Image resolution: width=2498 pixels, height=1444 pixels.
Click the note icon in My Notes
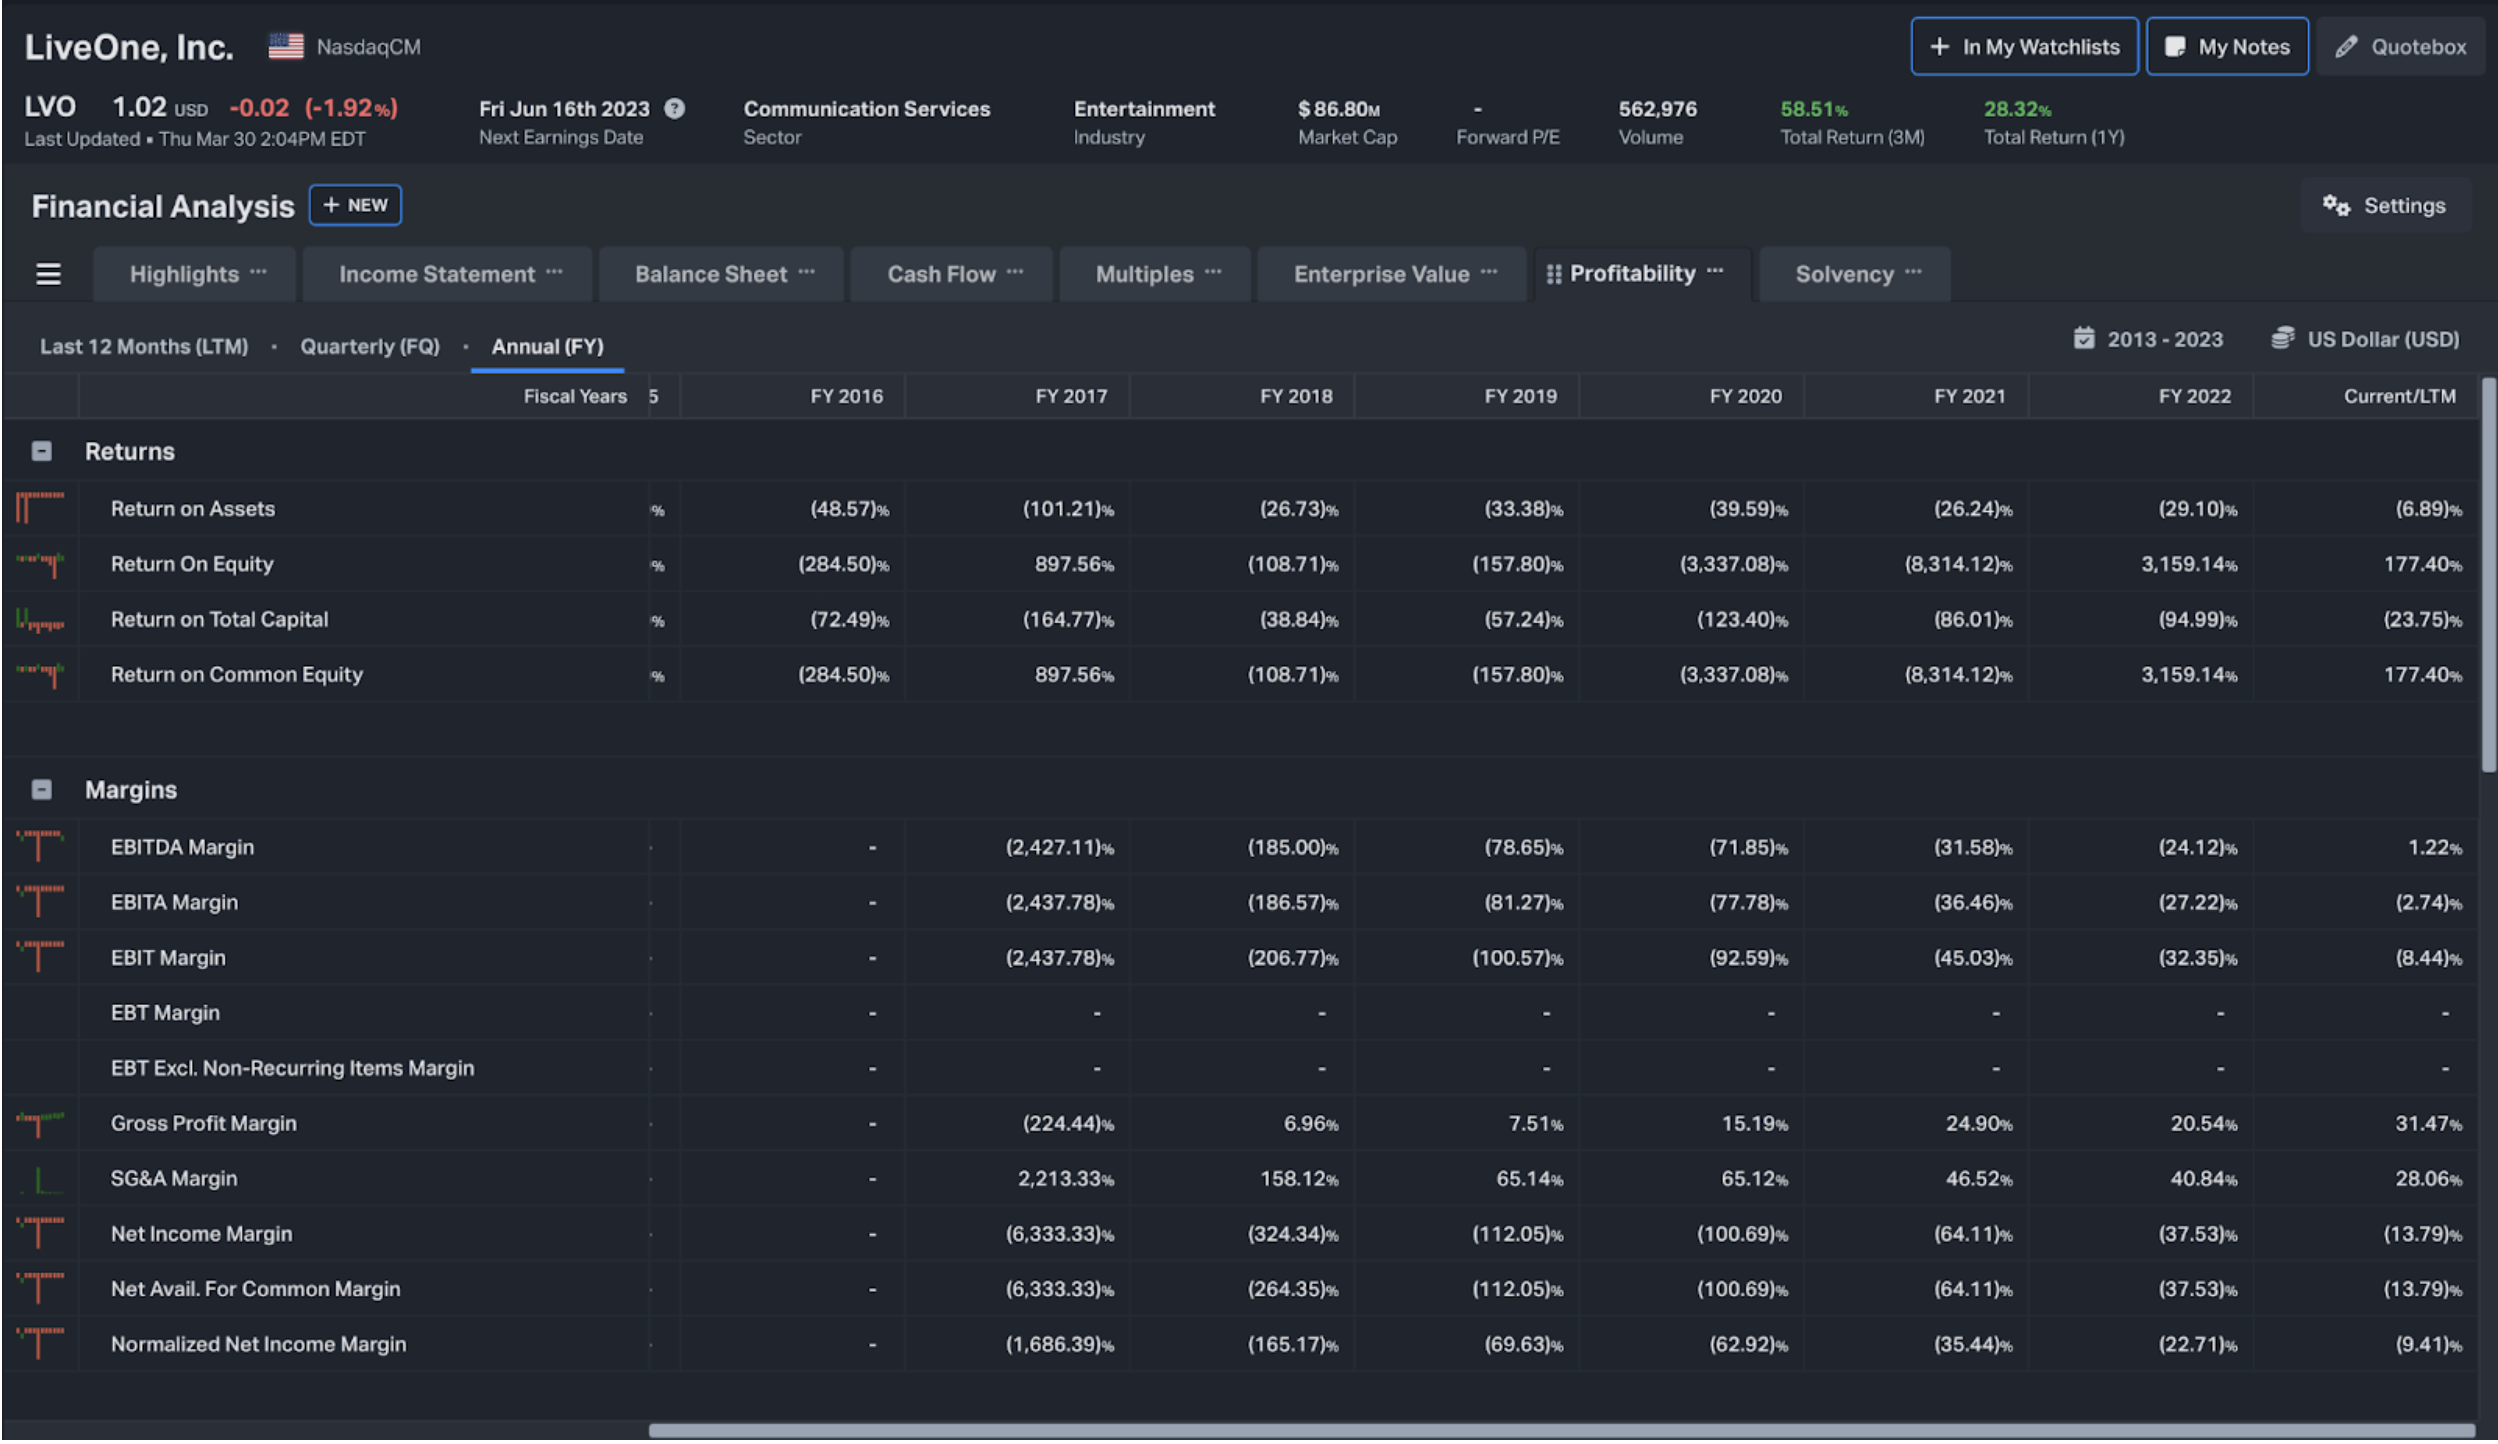2174,47
